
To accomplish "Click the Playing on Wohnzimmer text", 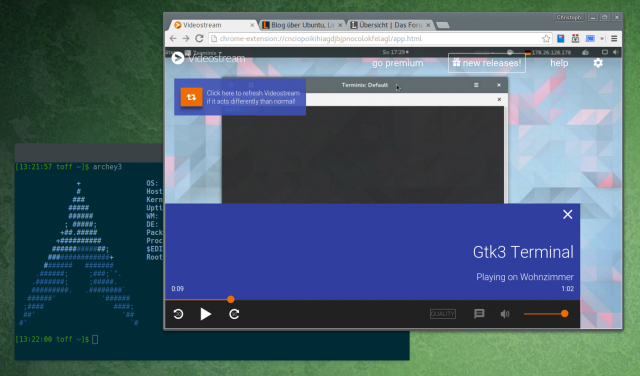I will [x=525, y=277].
